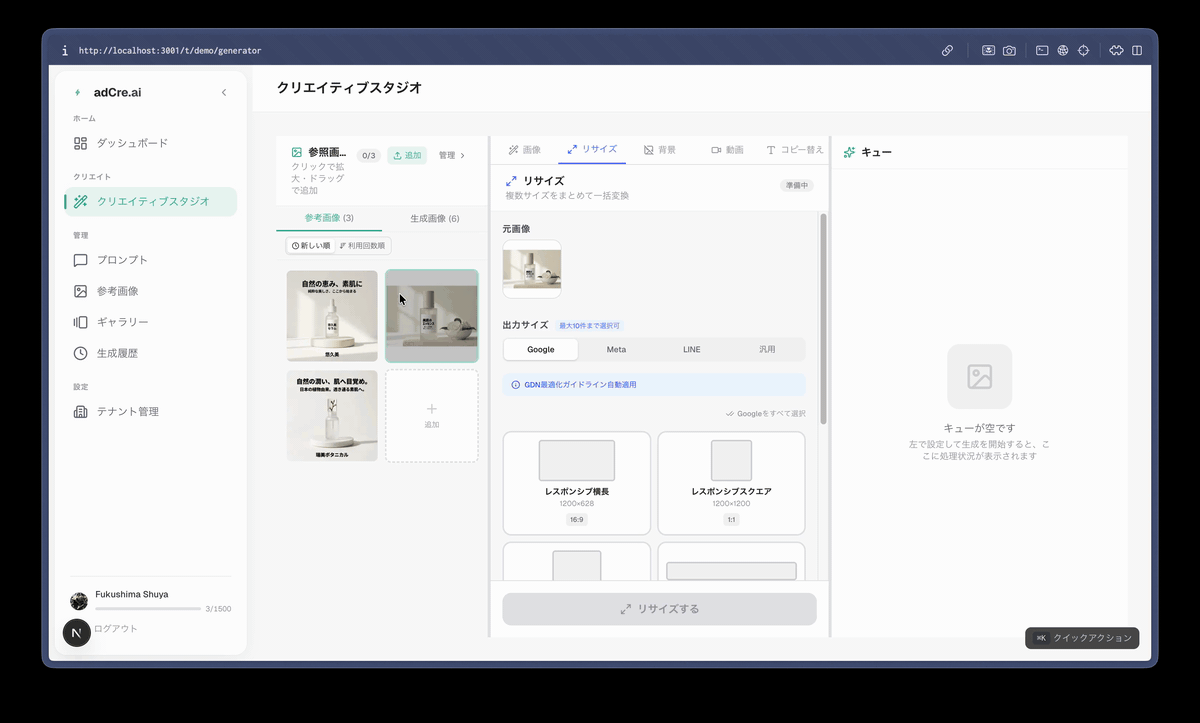
Task: Expand 管理 for reference images
Action: tap(452, 155)
